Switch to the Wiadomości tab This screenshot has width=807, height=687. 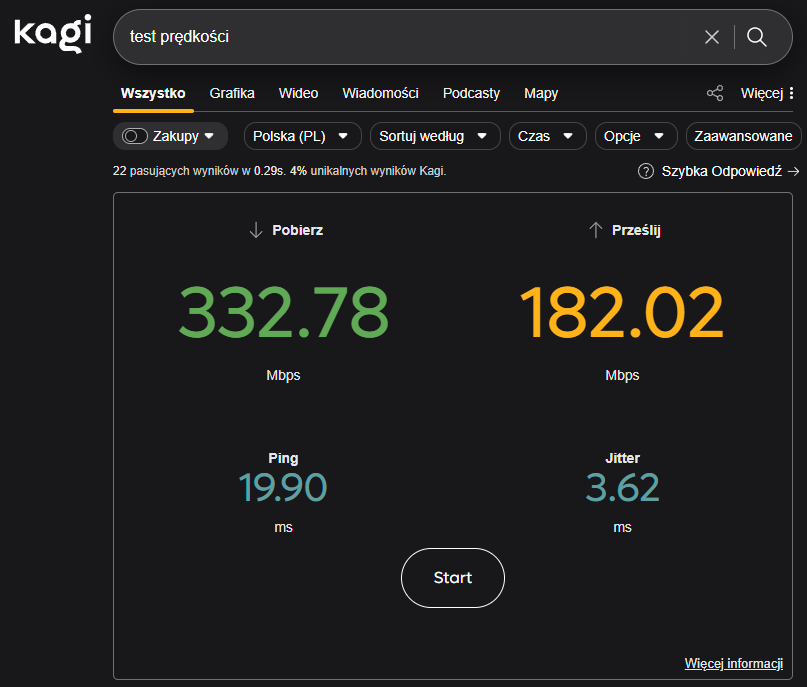[380, 93]
